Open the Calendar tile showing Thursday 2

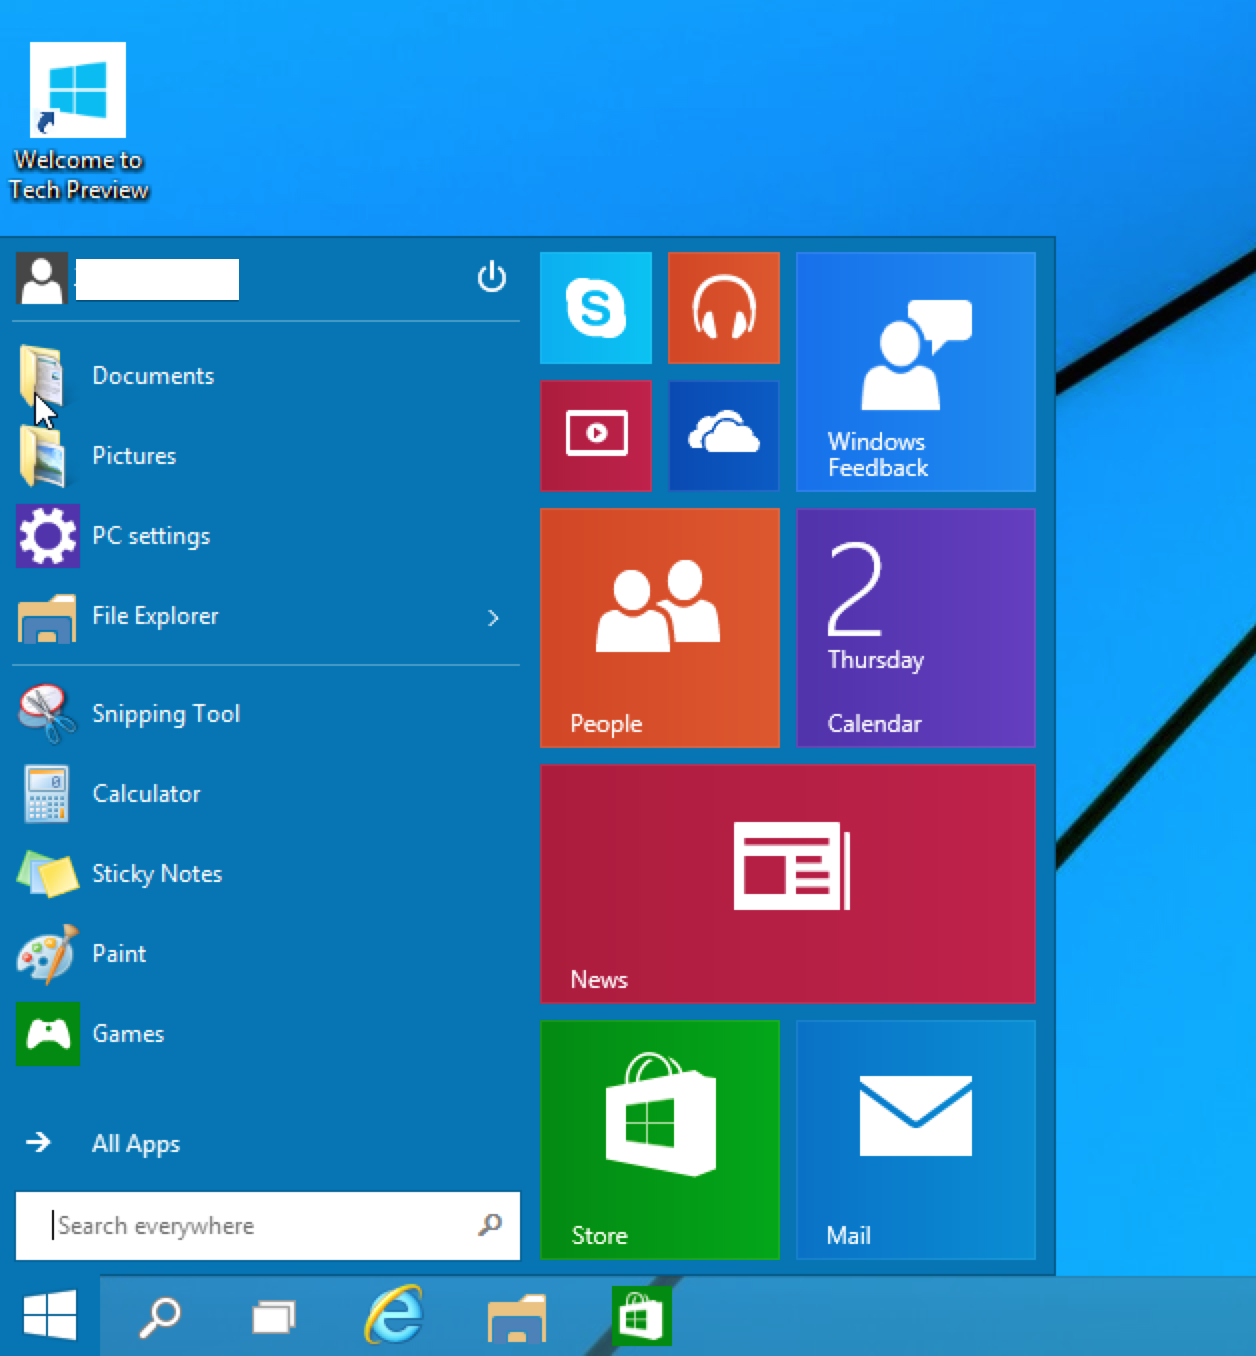[915, 628]
